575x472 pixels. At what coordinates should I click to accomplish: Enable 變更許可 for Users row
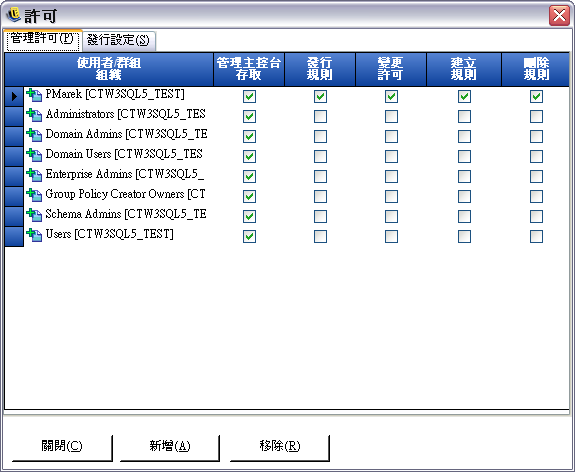tap(391, 237)
